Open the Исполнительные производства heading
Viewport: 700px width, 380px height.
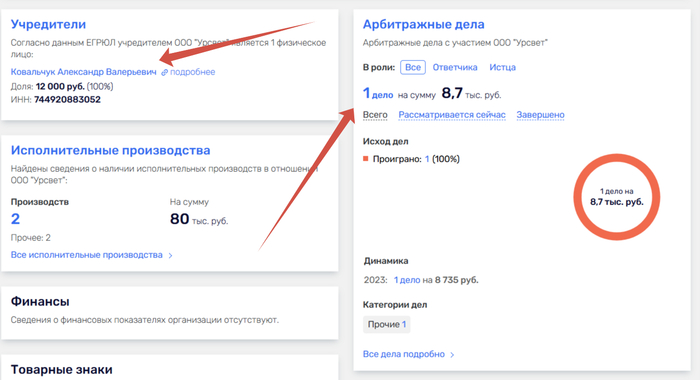click(x=110, y=150)
